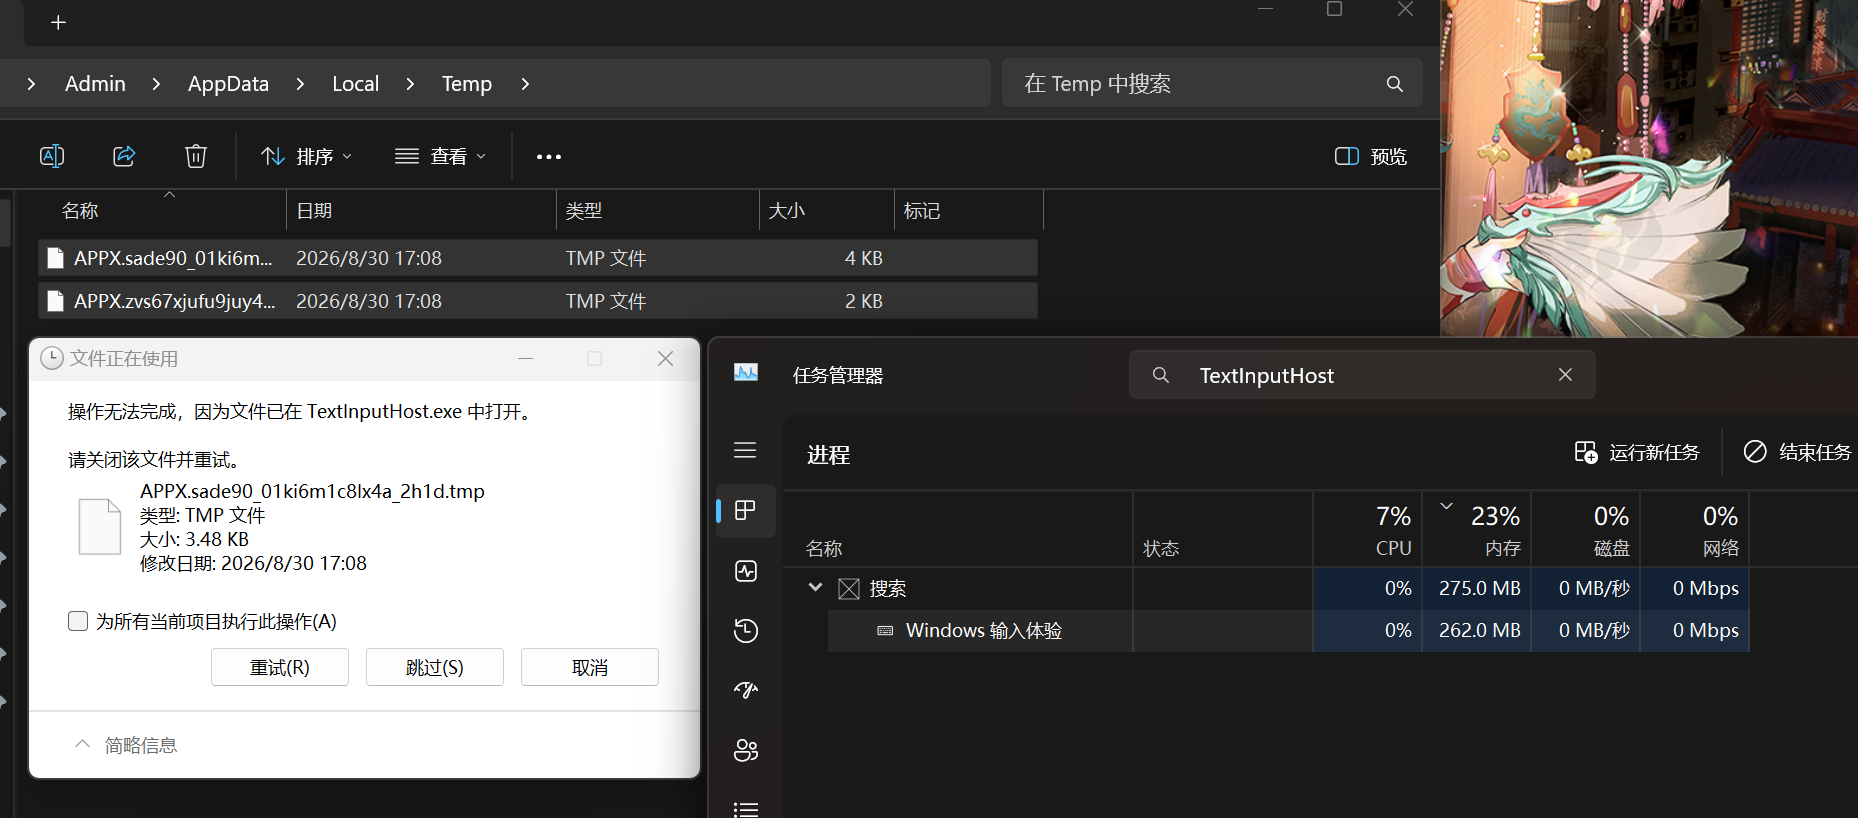Sort files by the 日期 column header
Viewport: 1858px width, 818px height.
coord(421,211)
